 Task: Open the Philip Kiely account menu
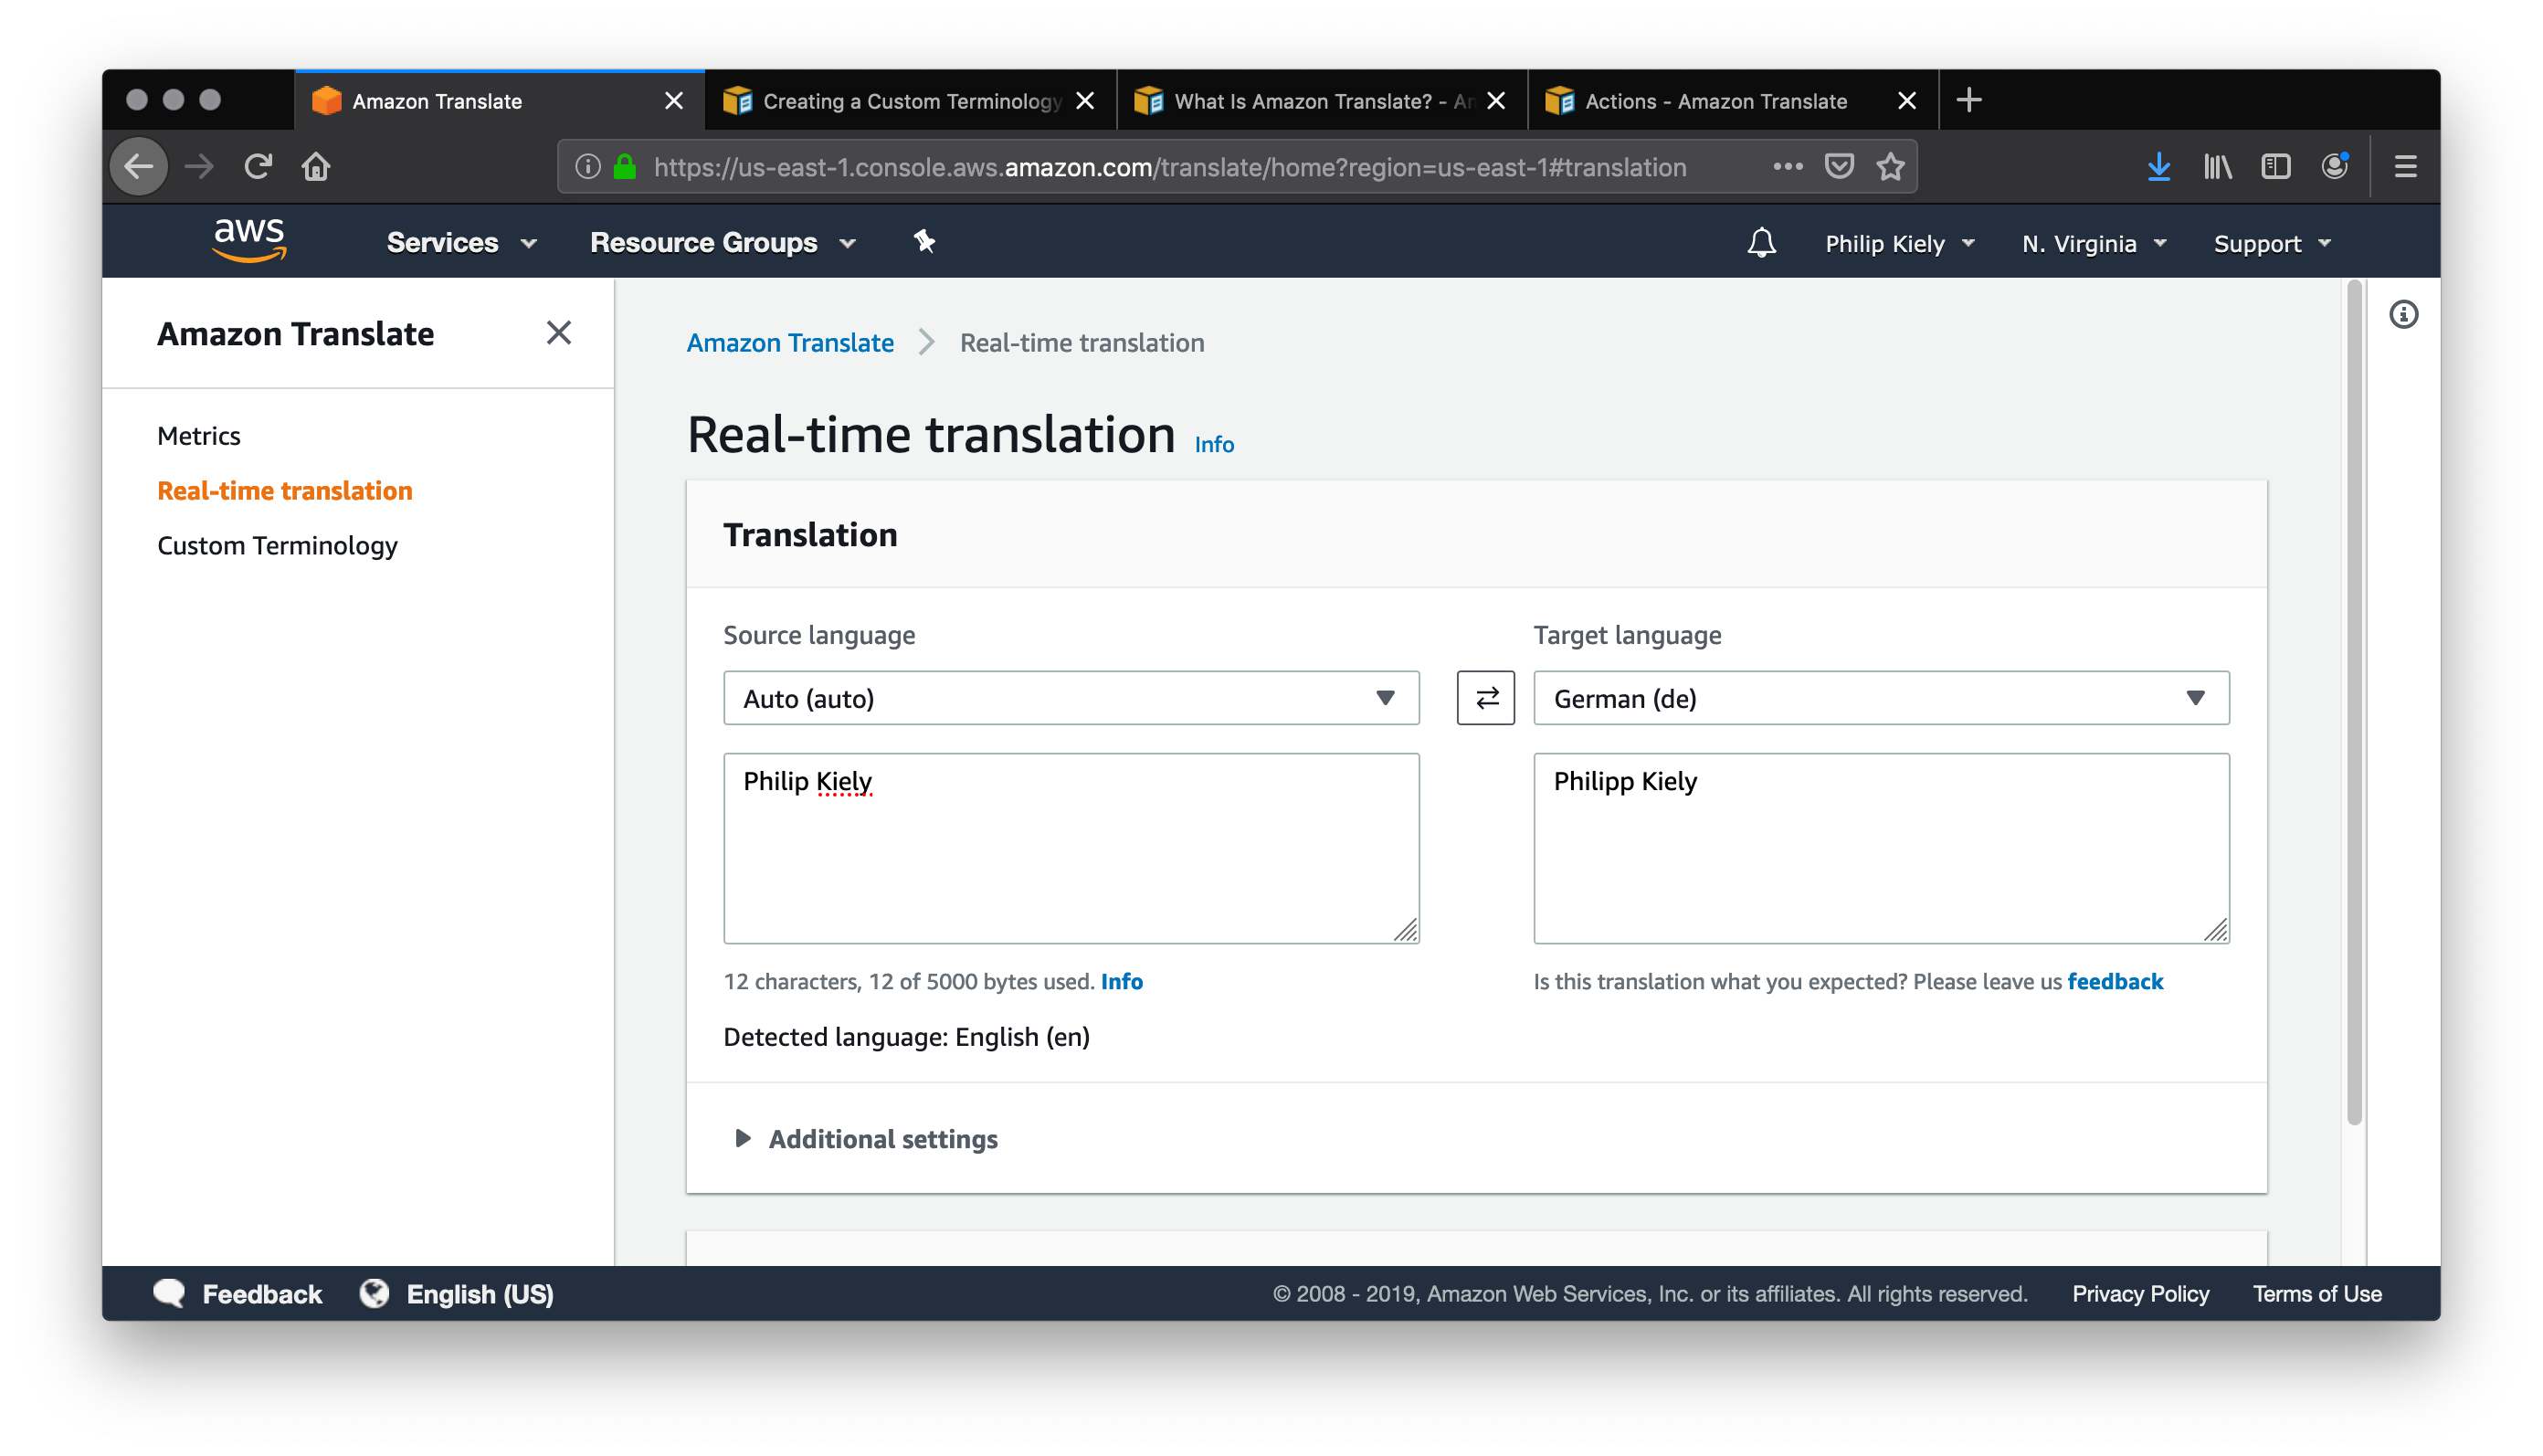pos(1899,244)
